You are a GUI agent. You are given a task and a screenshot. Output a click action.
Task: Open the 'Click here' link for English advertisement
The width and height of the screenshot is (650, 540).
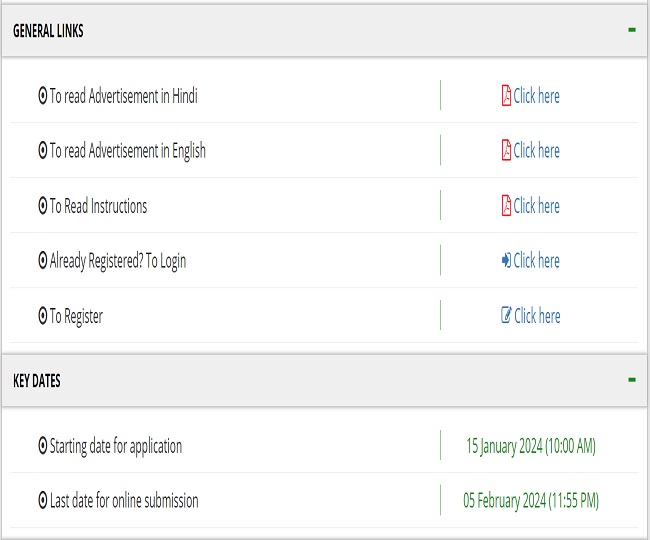pos(537,151)
